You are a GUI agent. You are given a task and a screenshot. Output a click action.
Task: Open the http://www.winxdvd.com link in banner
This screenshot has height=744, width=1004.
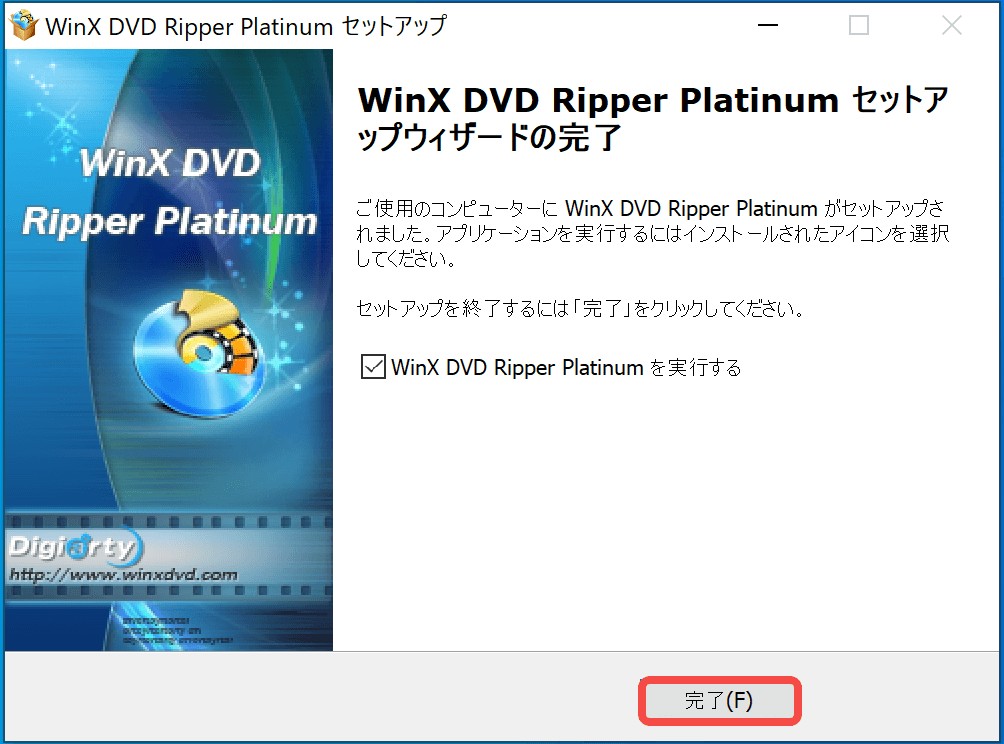coord(124,575)
